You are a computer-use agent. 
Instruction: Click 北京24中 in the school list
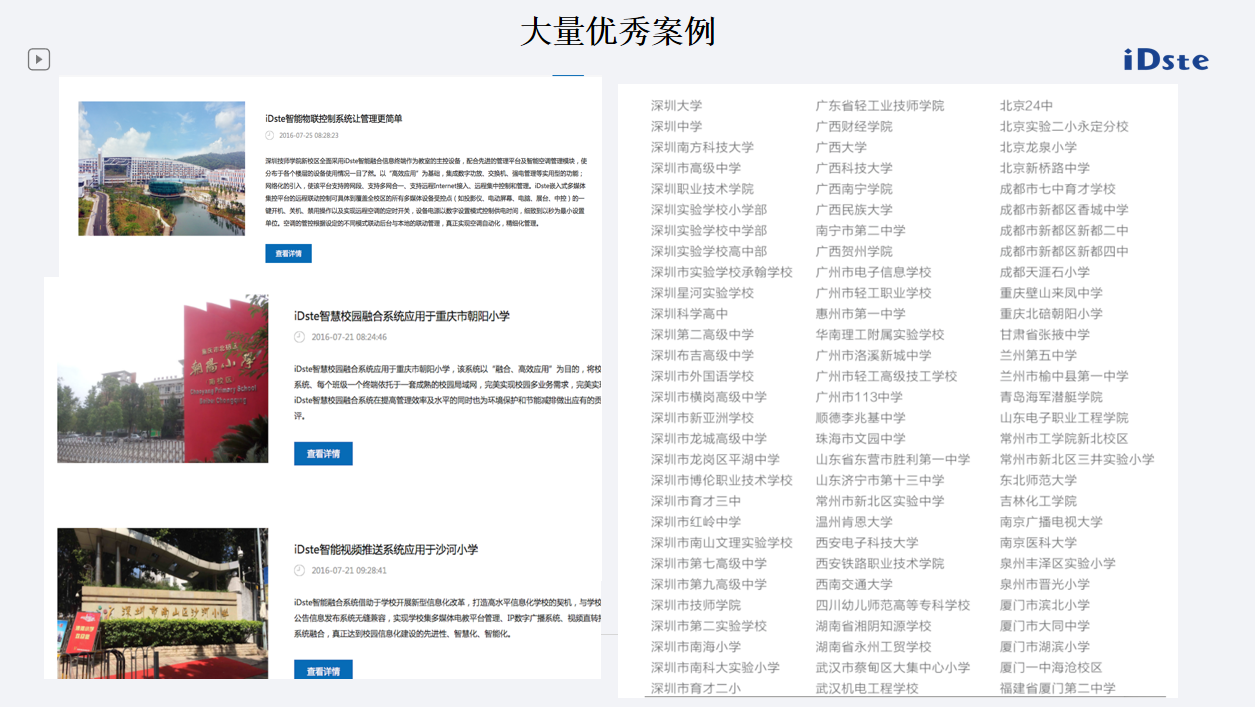tap(1026, 106)
